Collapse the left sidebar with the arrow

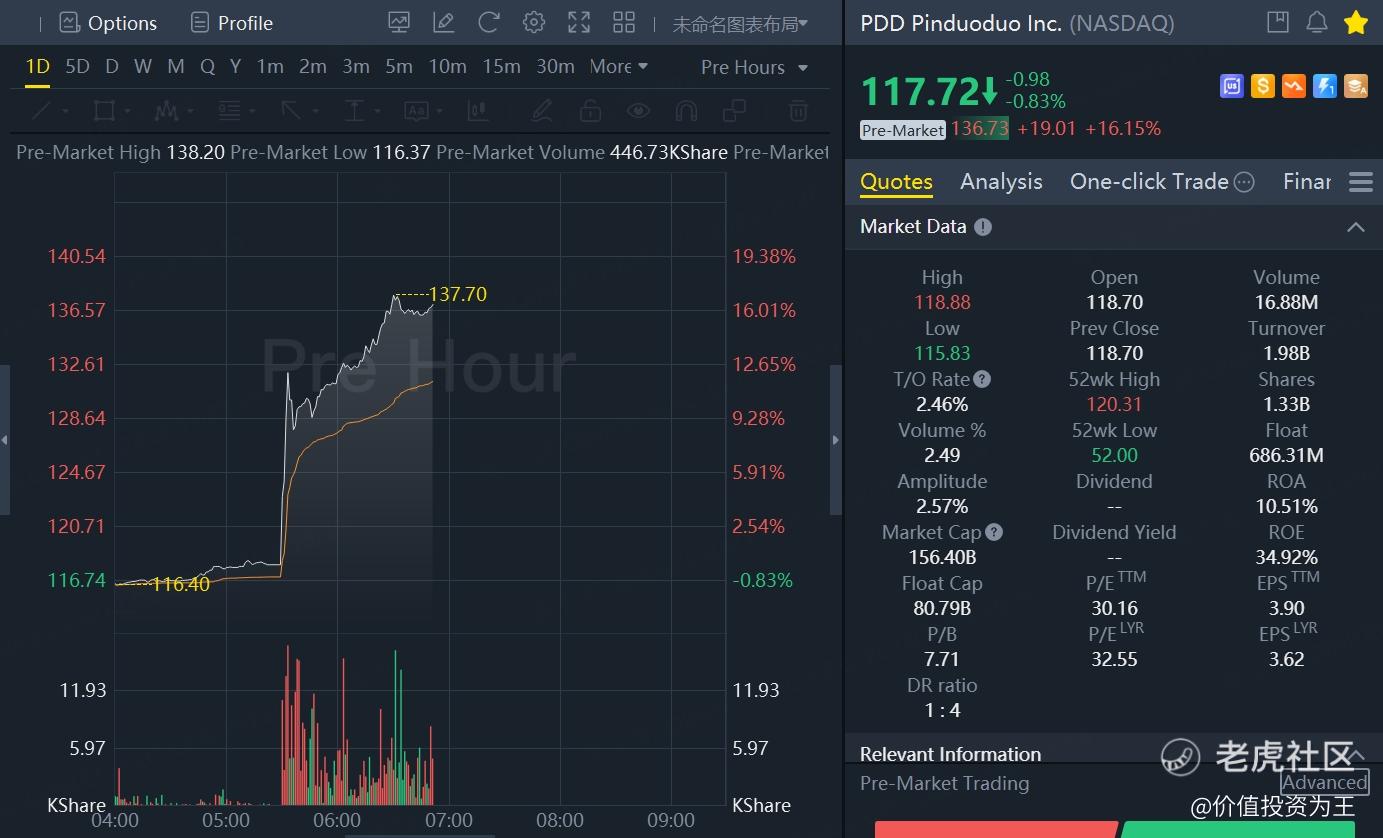[x=5, y=439]
